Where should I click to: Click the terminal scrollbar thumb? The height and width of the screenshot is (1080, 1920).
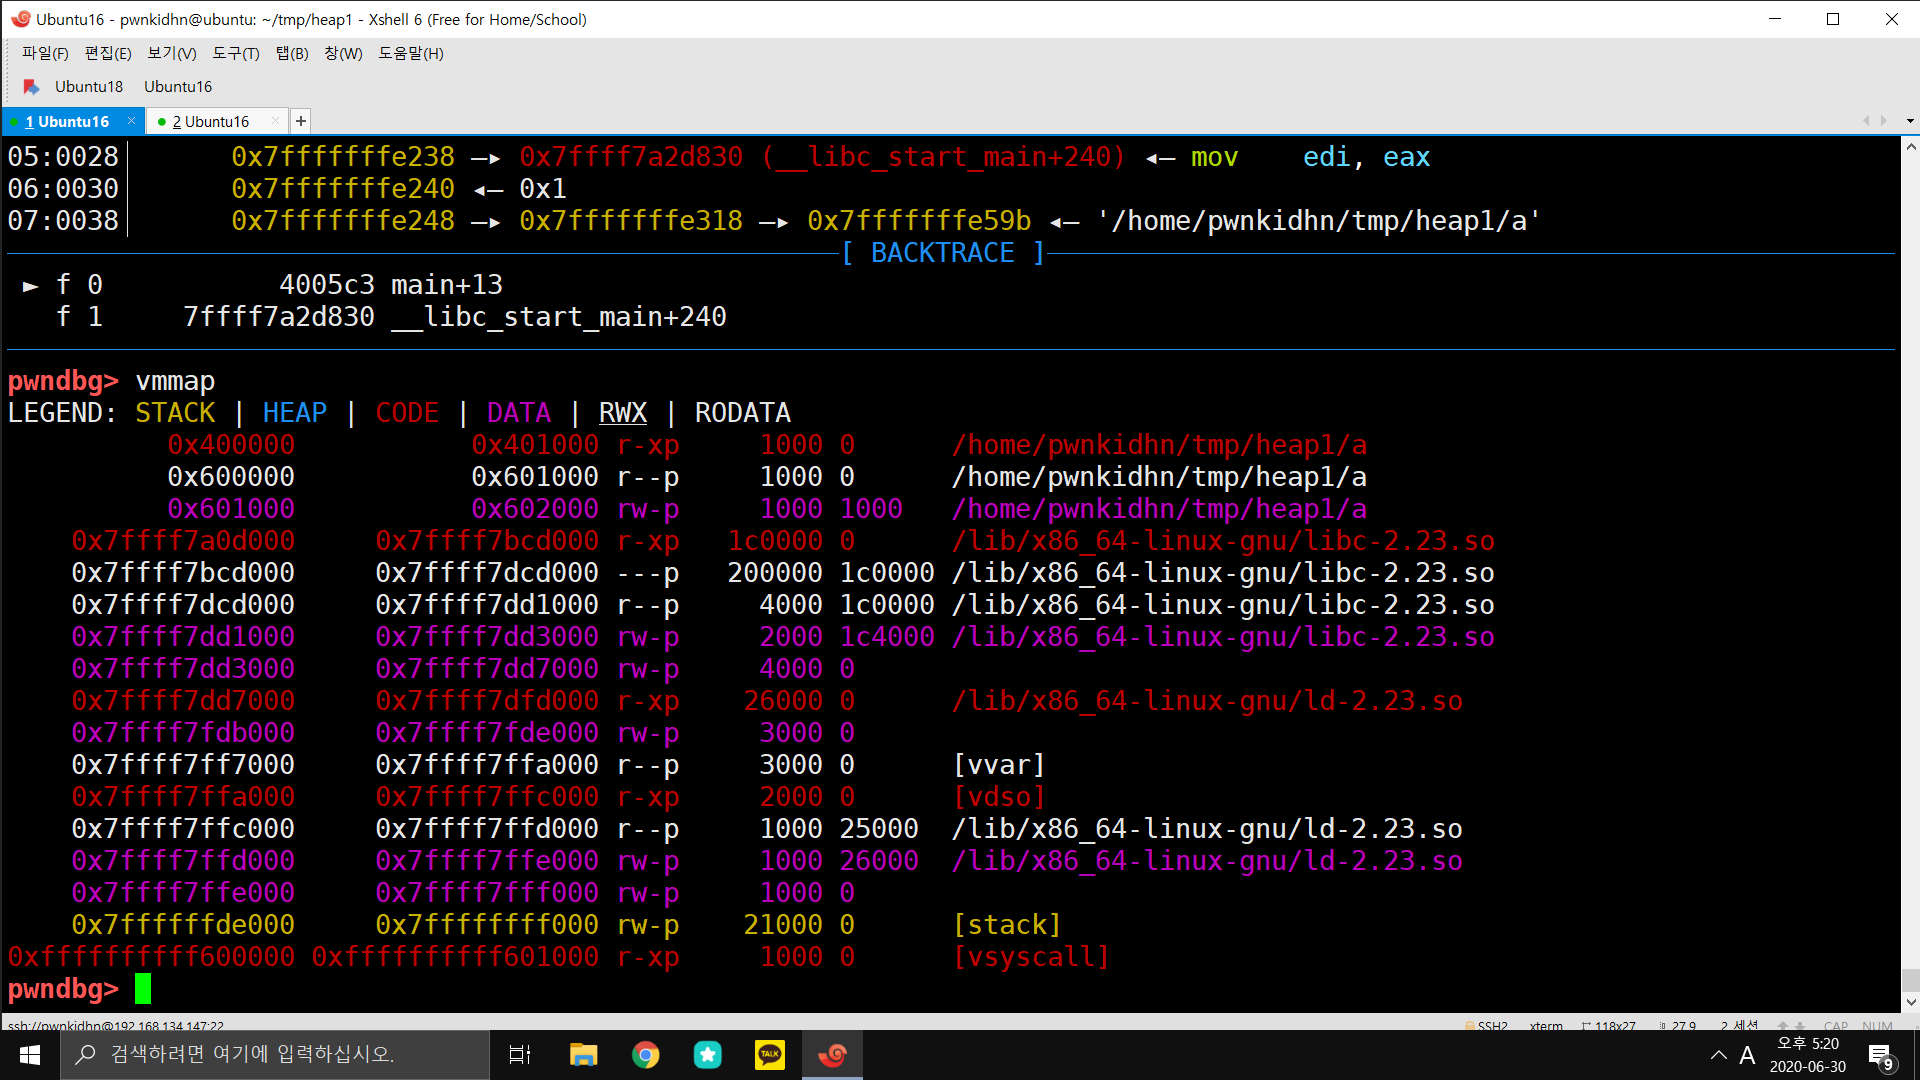[x=1910, y=980]
